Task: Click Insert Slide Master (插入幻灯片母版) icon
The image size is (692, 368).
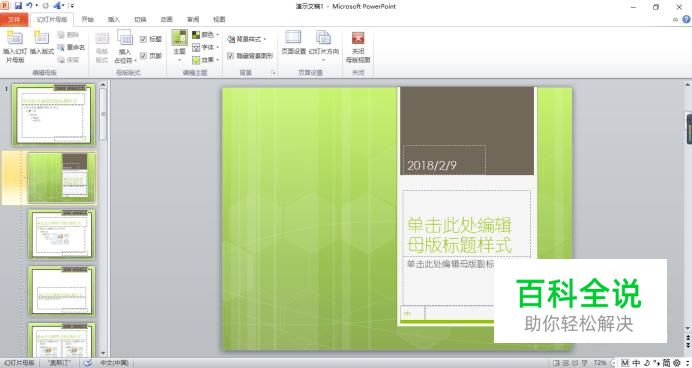Action: (15, 38)
